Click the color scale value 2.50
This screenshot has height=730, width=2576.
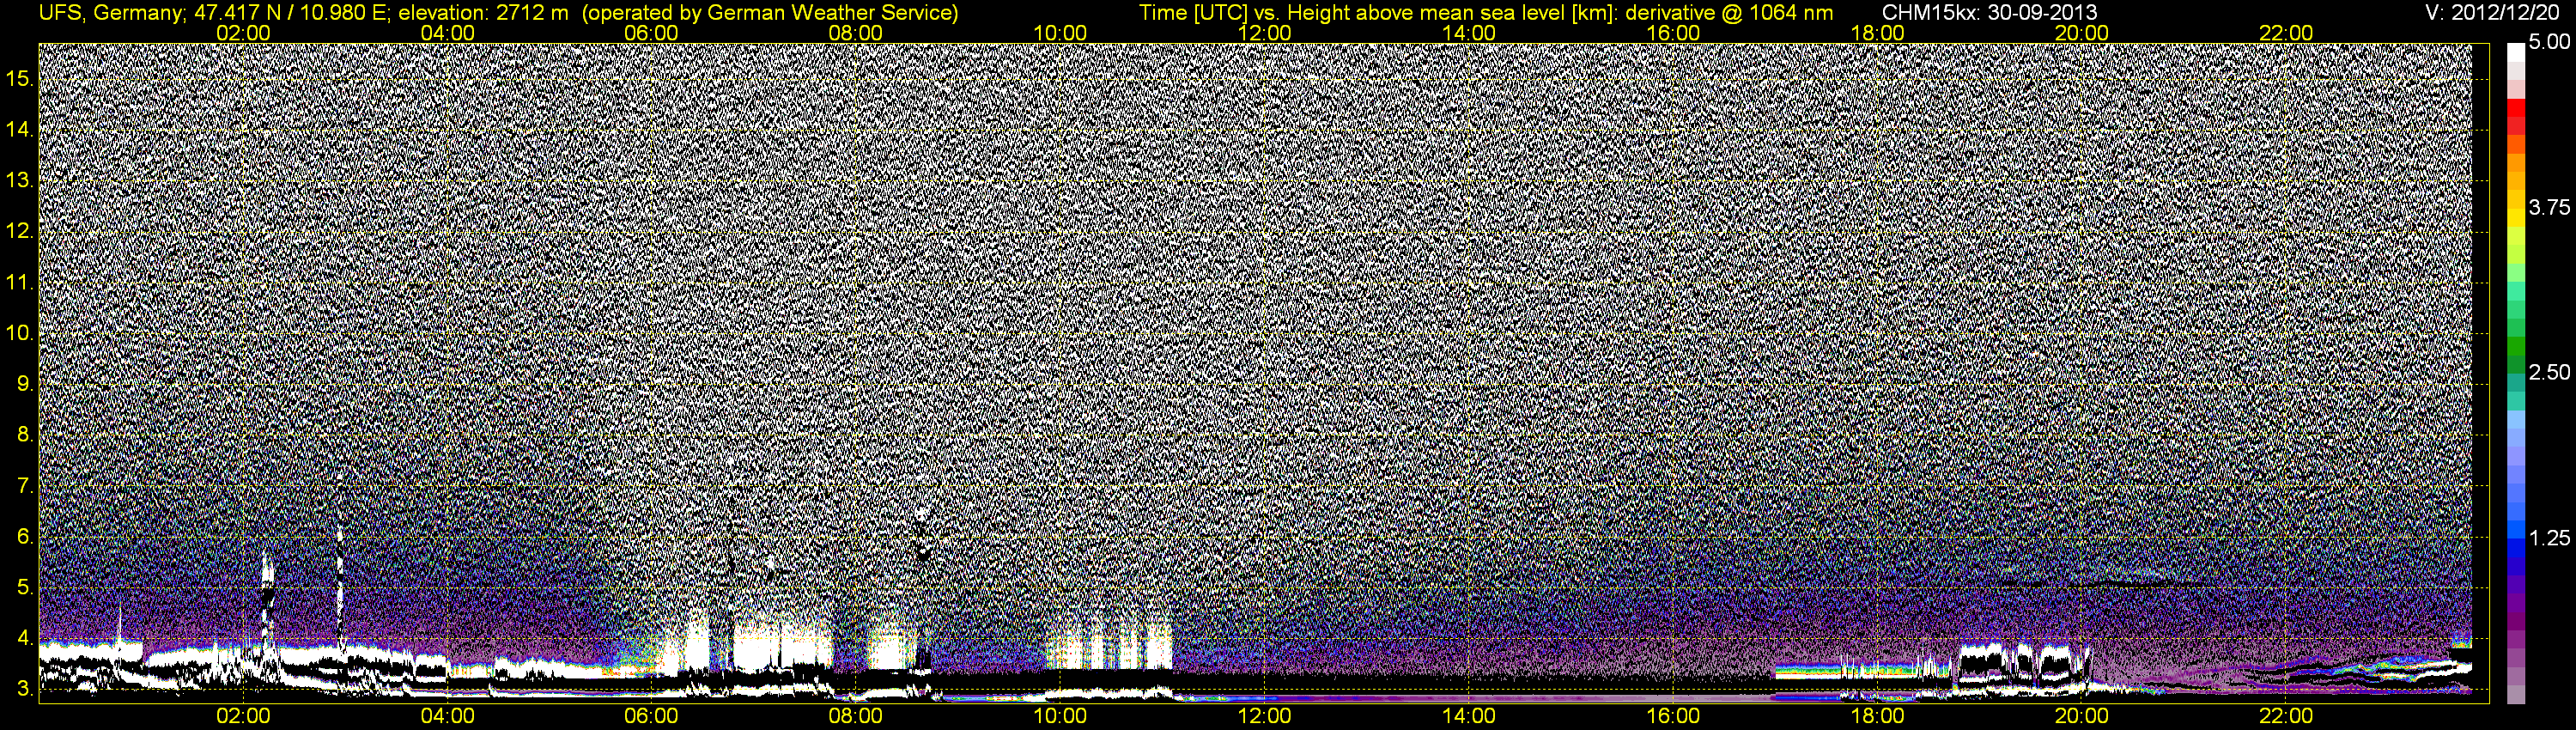pyautogui.click(x=2549, y=372)
